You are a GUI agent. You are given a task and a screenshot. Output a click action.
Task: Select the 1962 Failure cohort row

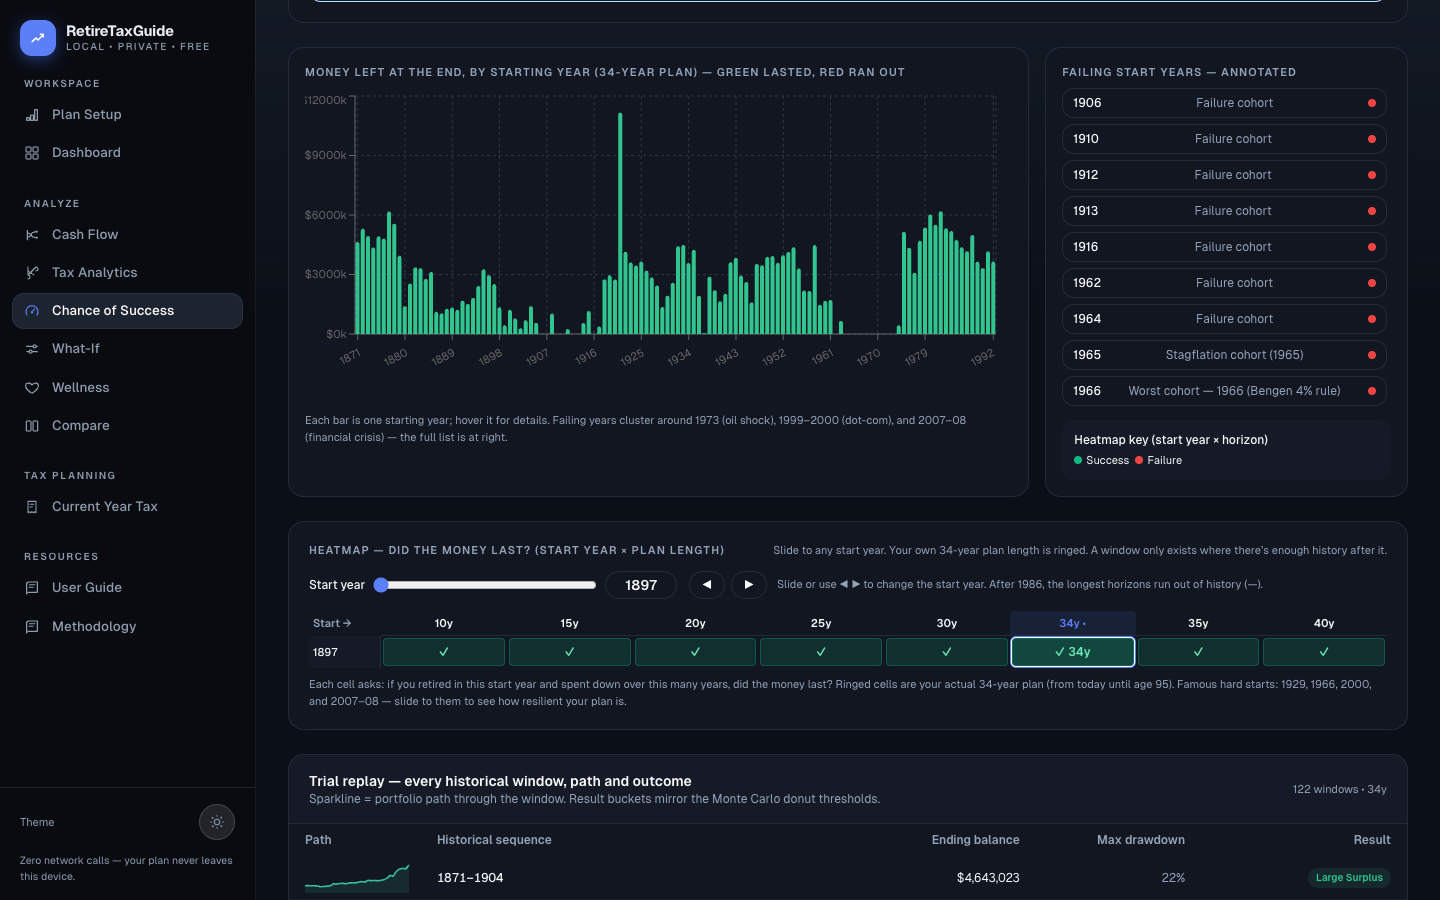1224,283
